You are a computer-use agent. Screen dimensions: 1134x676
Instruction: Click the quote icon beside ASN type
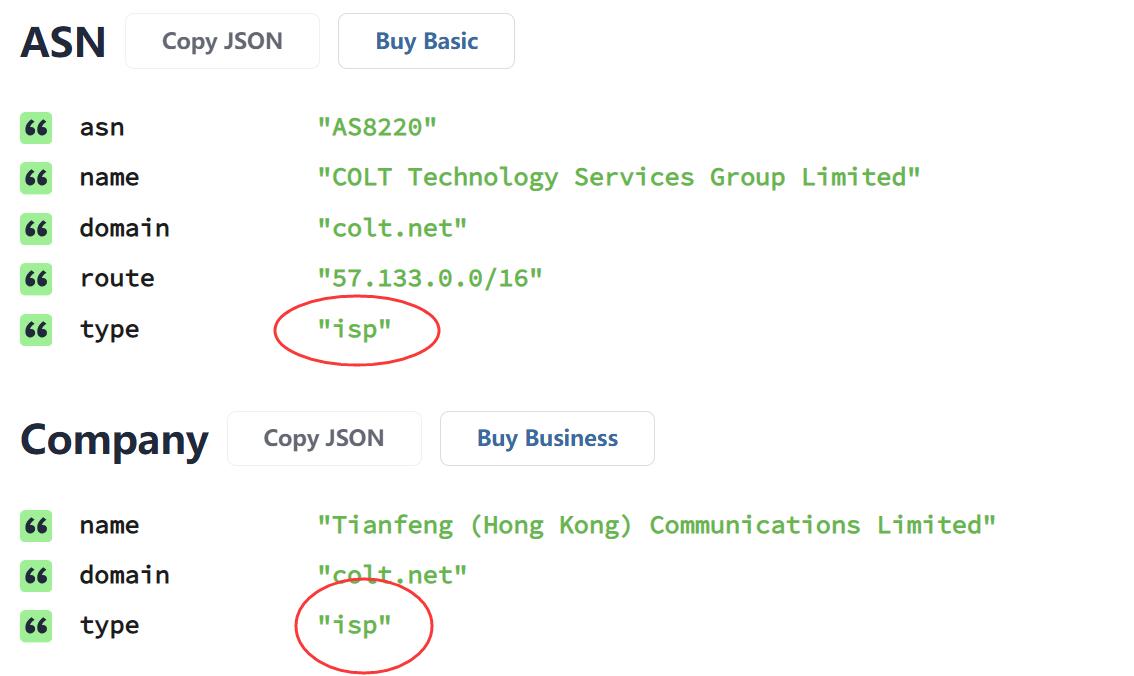coord(36,330)
